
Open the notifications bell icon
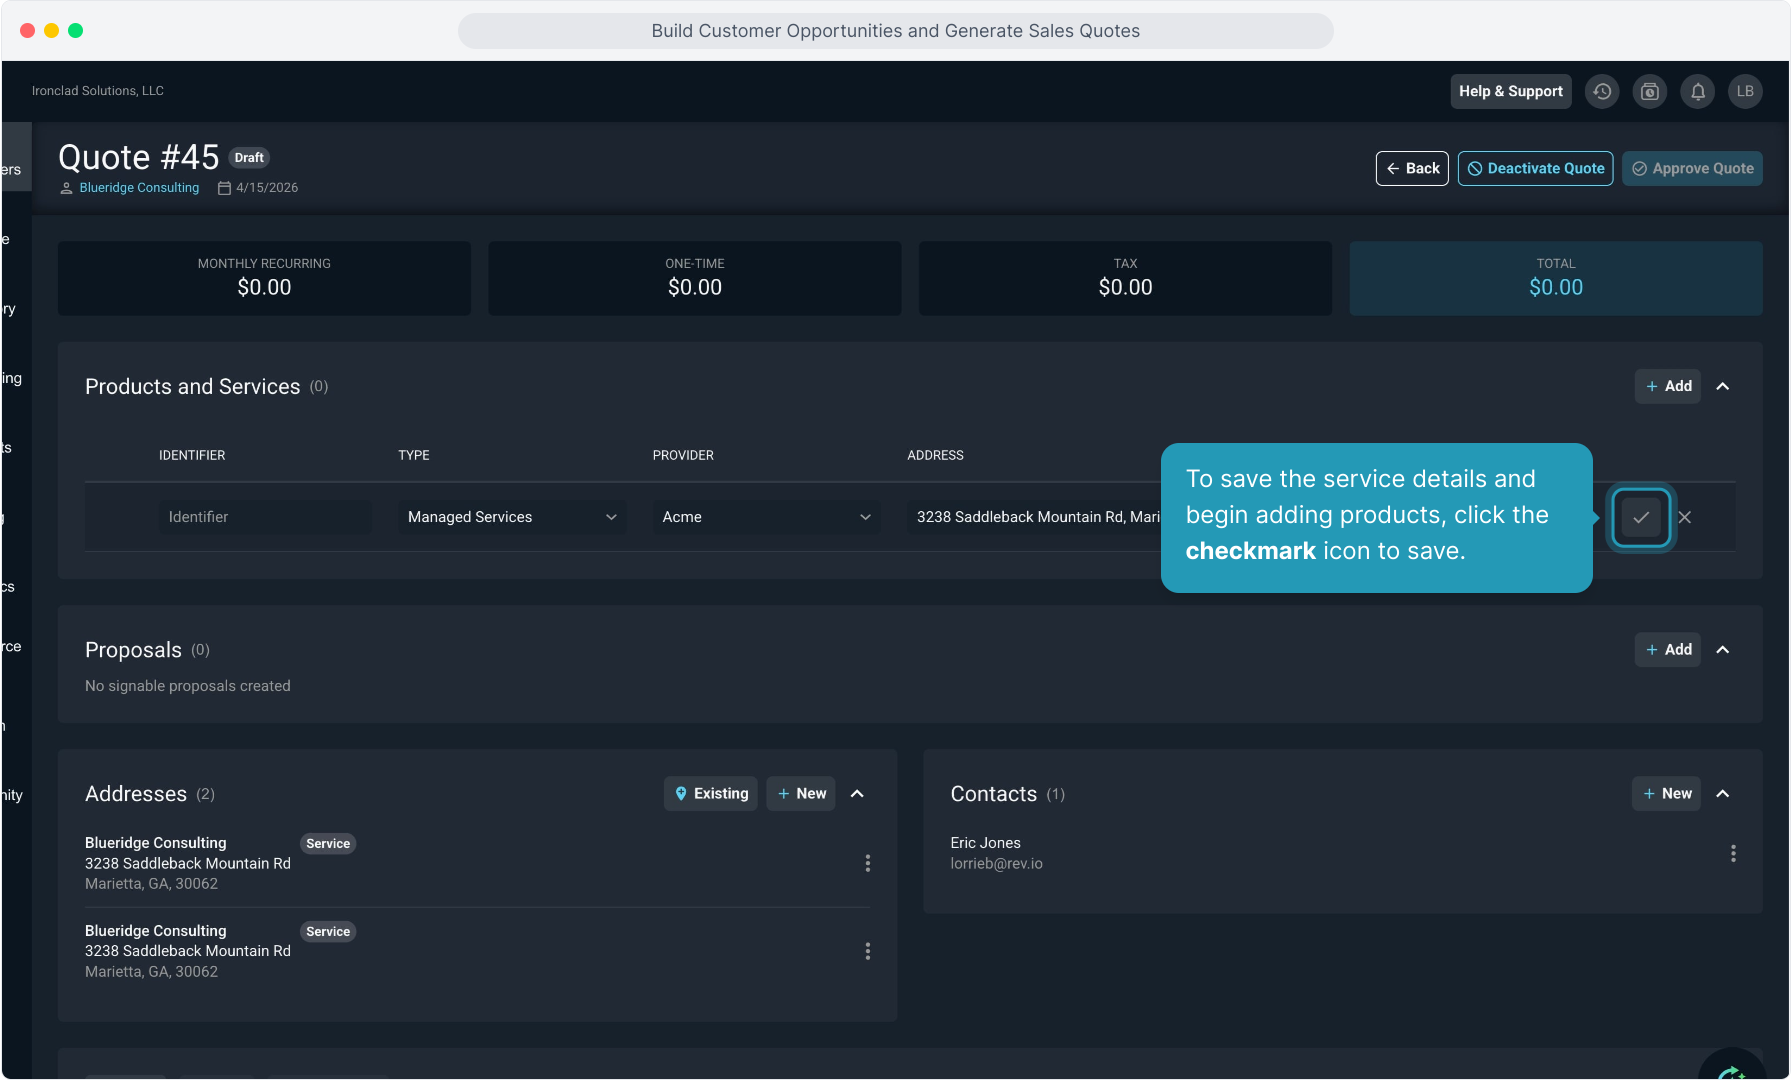coord(1697,91)
